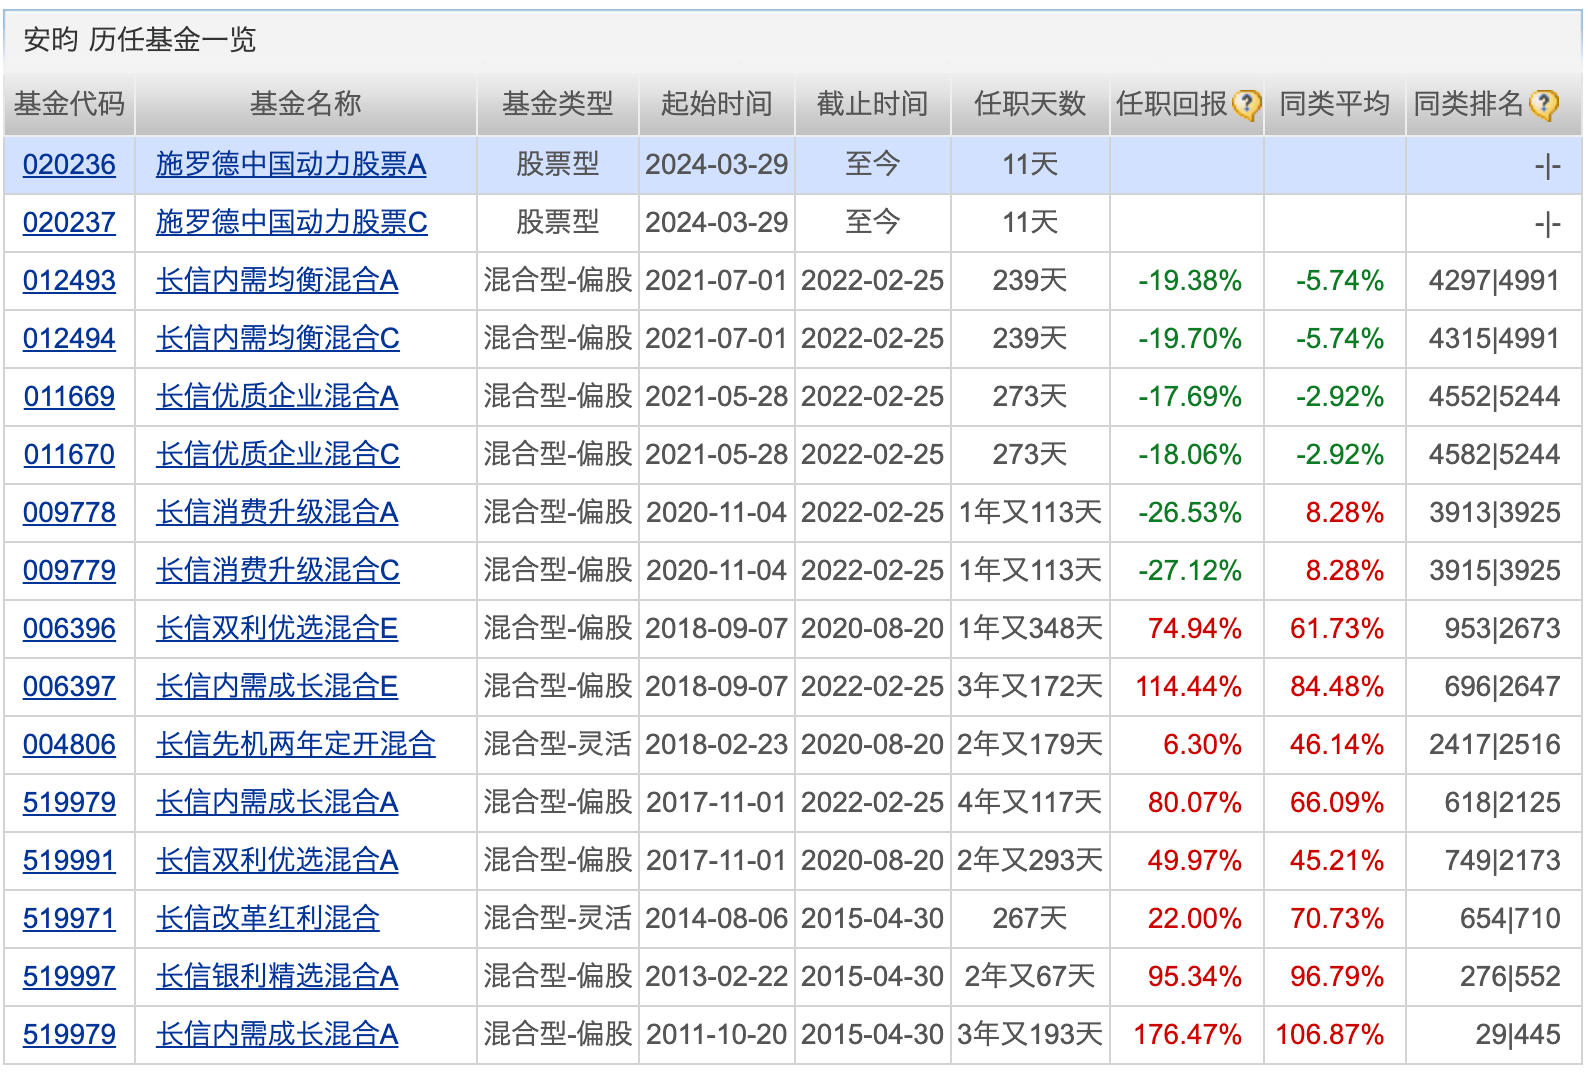The width and height of the screenshot is (1588, 1072).
Task: Open 长信银利精选混合A fund page
Action: [x=277, y=977]
